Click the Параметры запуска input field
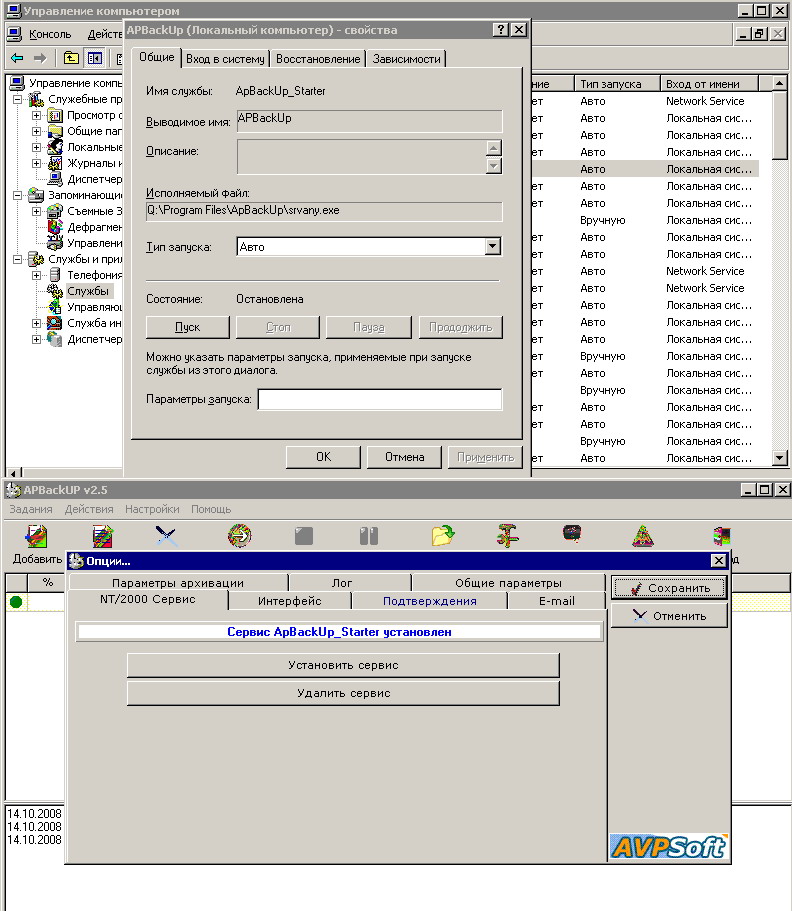 (x=379, y=400)
